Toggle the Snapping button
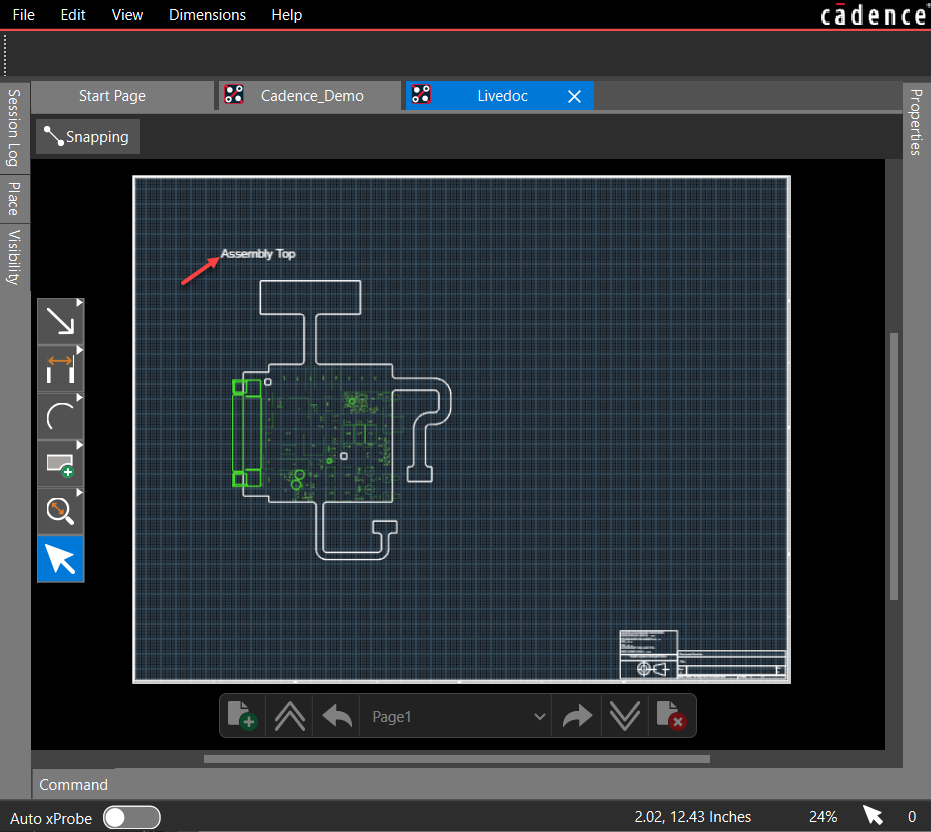 click(88, 137)
